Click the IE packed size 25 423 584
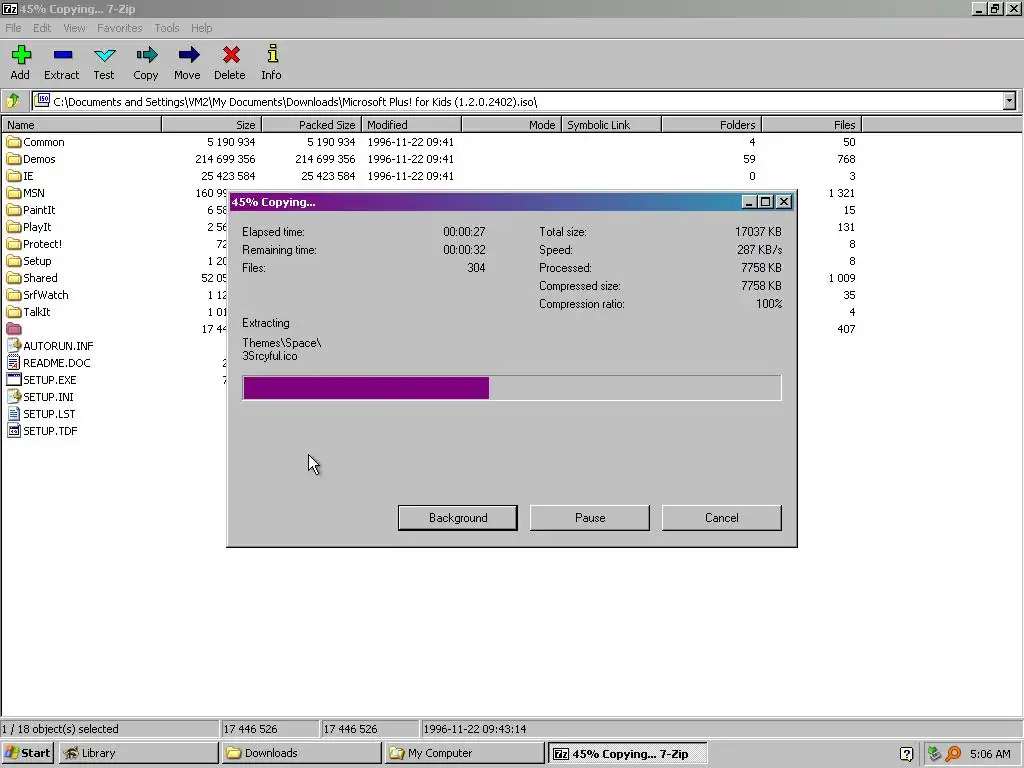This screenshot has height=768, width=1024. pos(328,176)
